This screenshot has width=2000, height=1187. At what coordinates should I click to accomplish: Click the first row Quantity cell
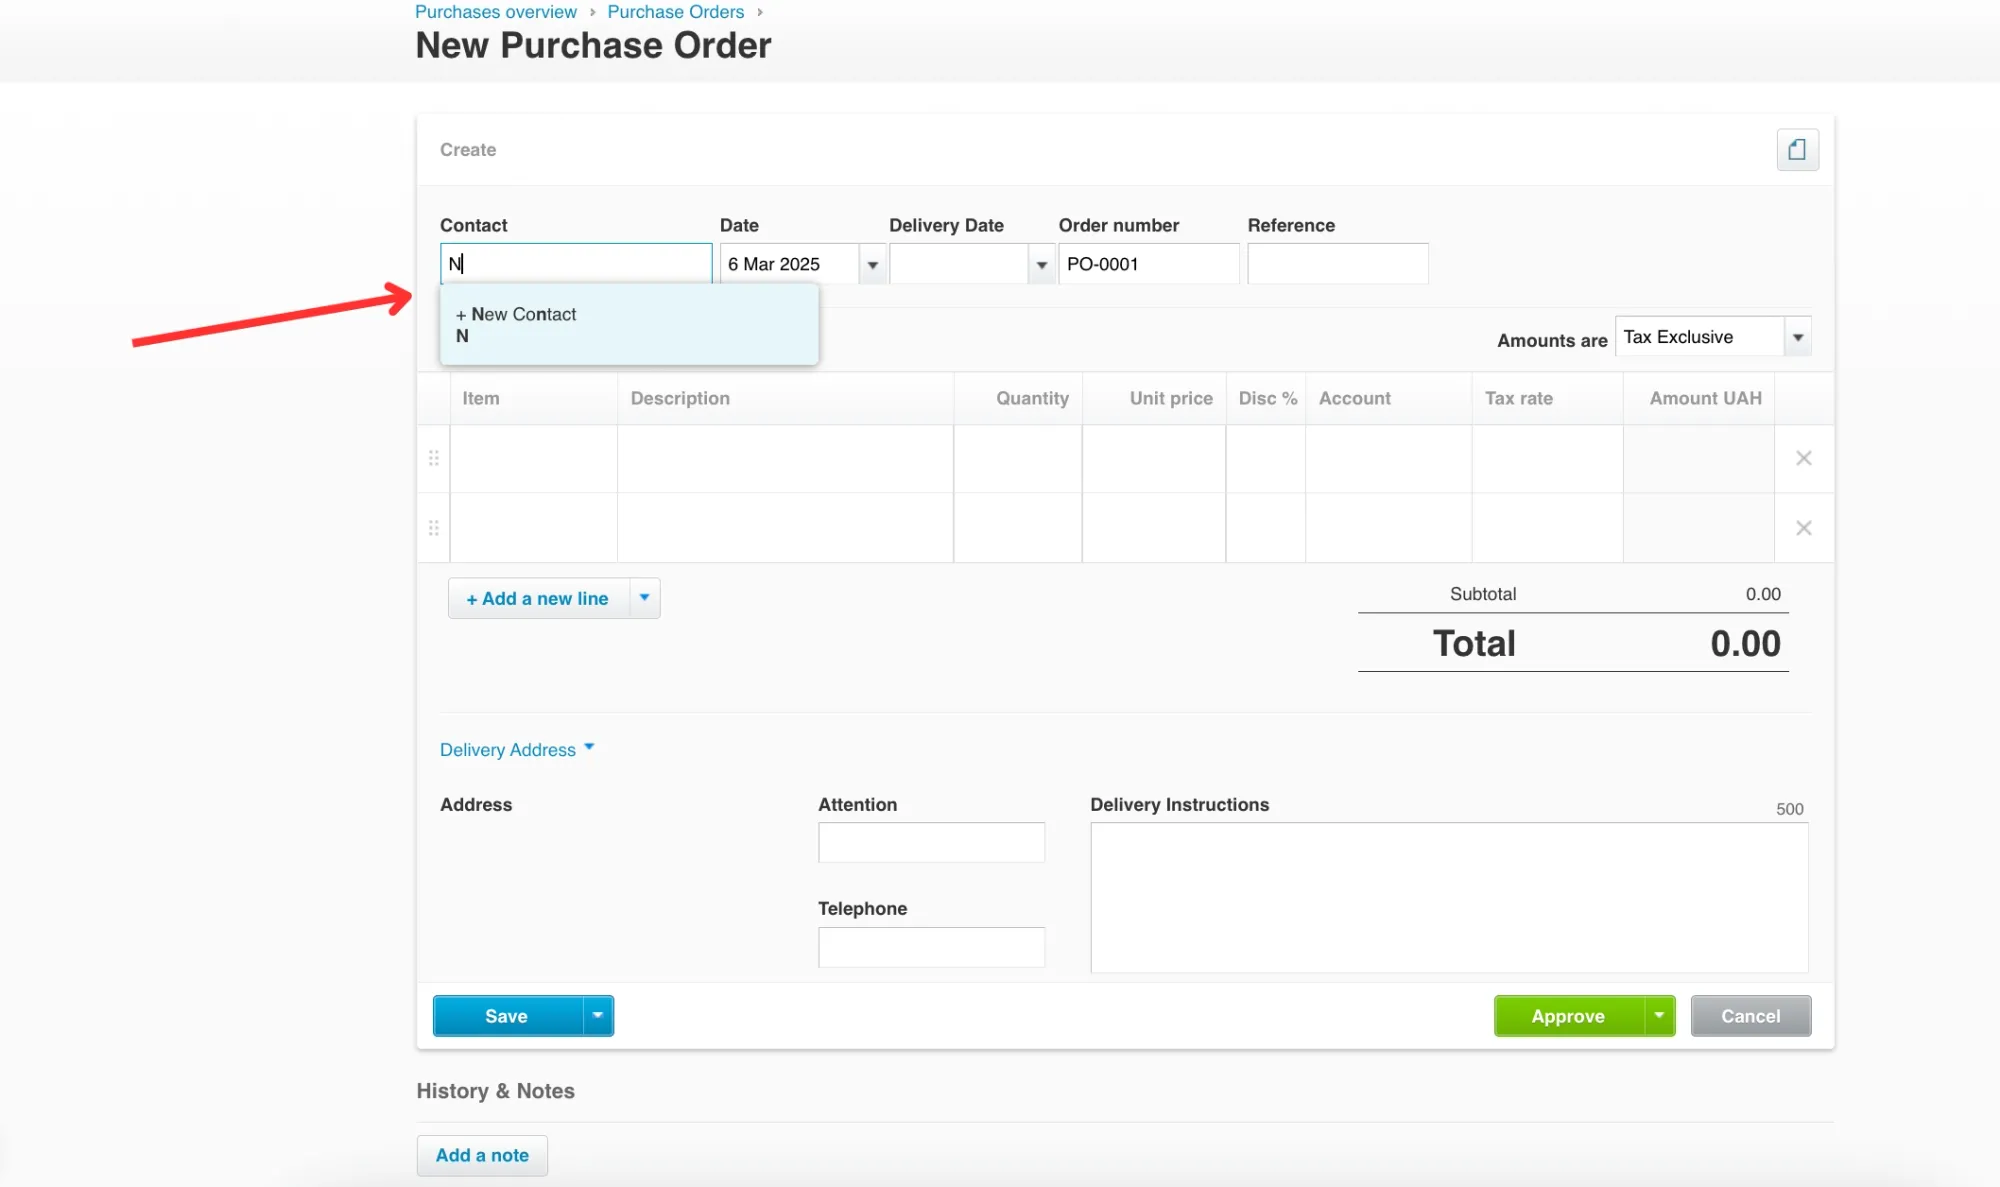[1018, 459]
